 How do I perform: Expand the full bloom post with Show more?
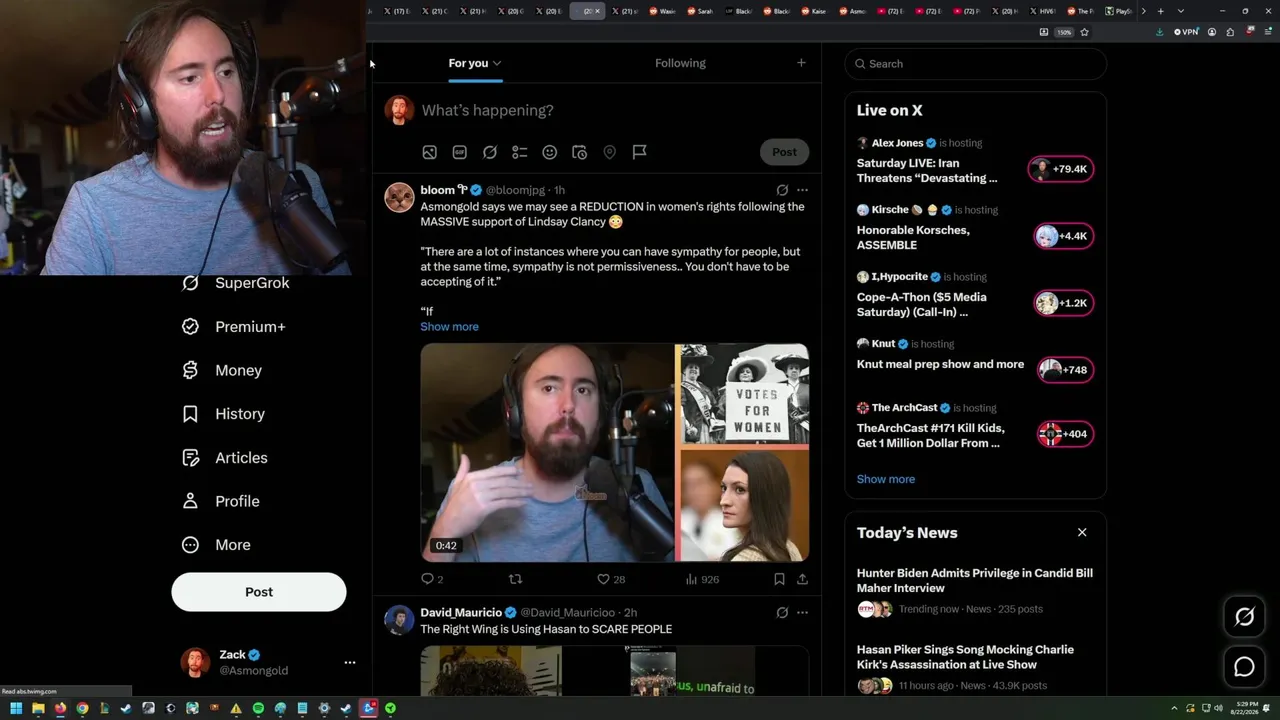point(449,327)
